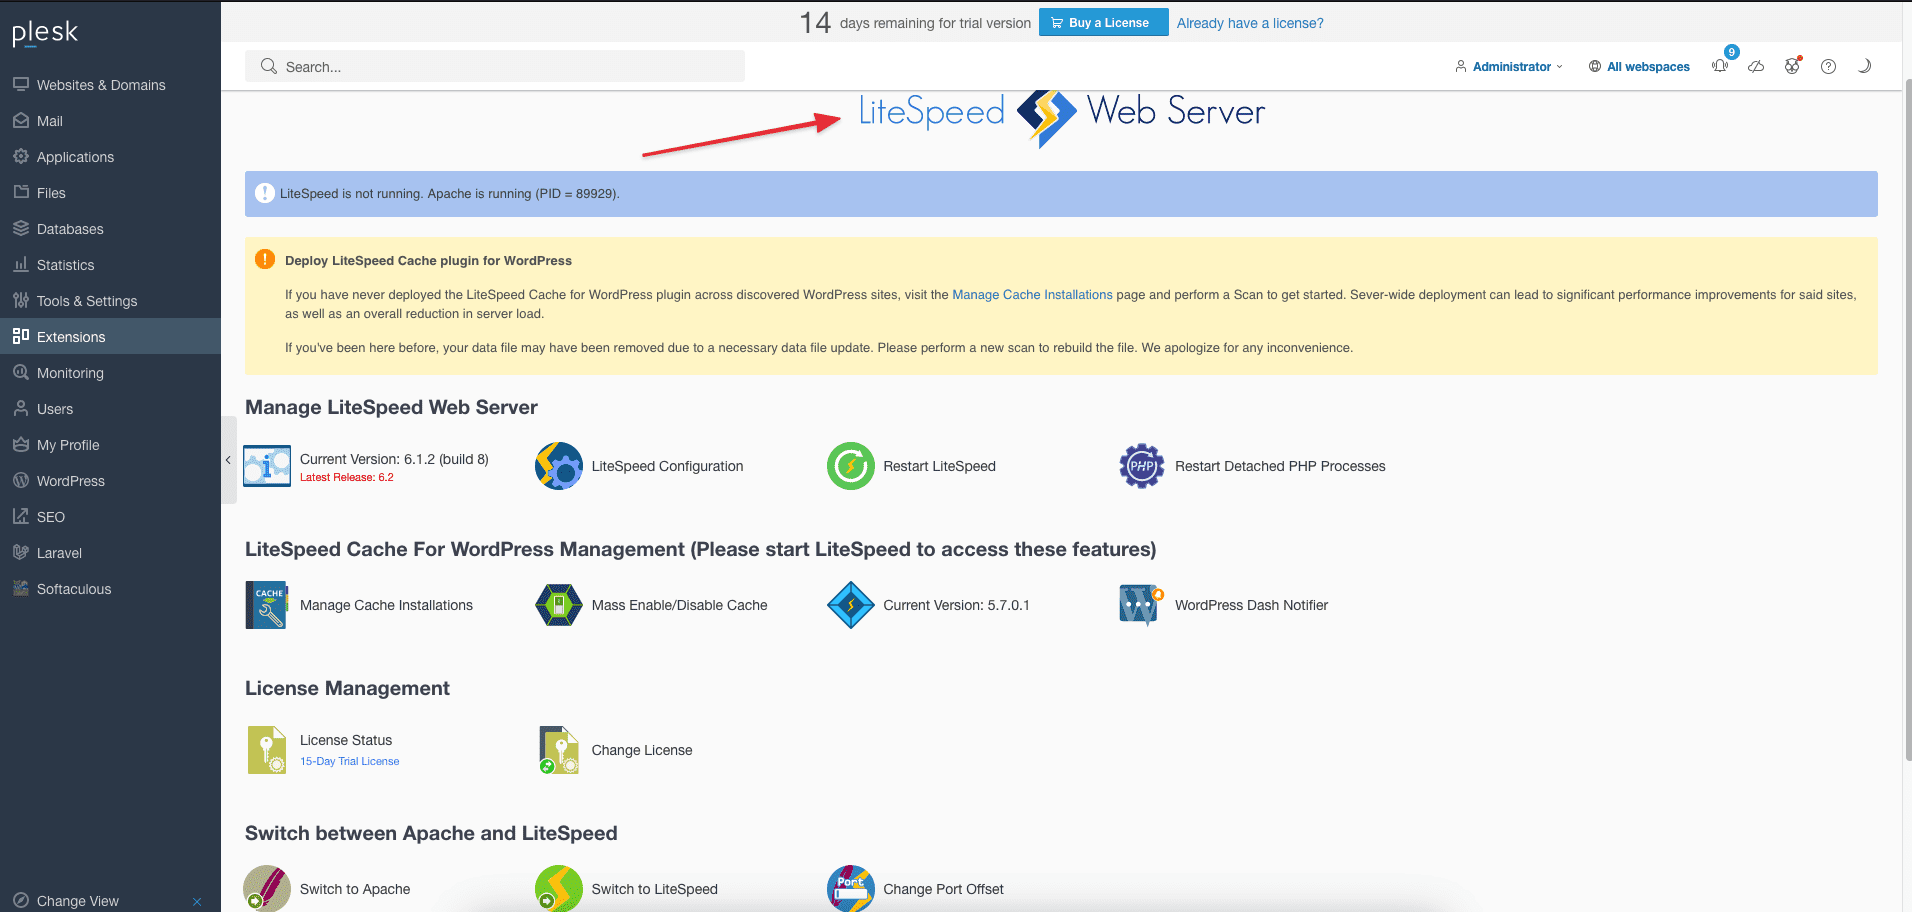The width and height of the screenshot is (1912, 912).
Task: Click the Switch to LiteSpeed icon
Action: coord(558,888)
